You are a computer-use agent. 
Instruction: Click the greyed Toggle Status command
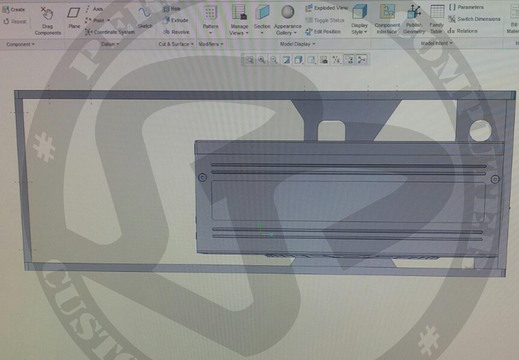pos(324,20)
